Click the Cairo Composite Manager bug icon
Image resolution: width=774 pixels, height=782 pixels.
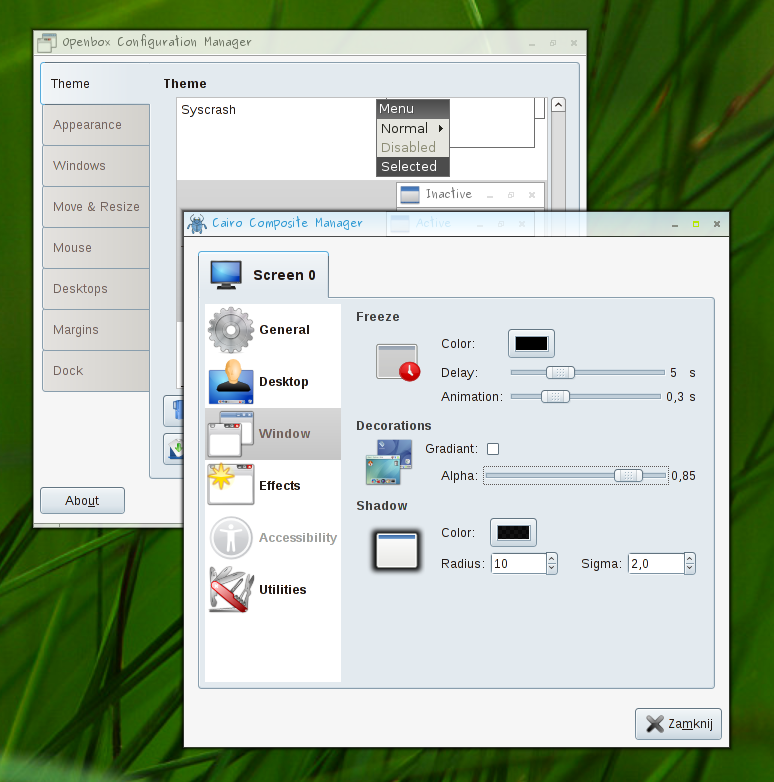click(197, 224)
